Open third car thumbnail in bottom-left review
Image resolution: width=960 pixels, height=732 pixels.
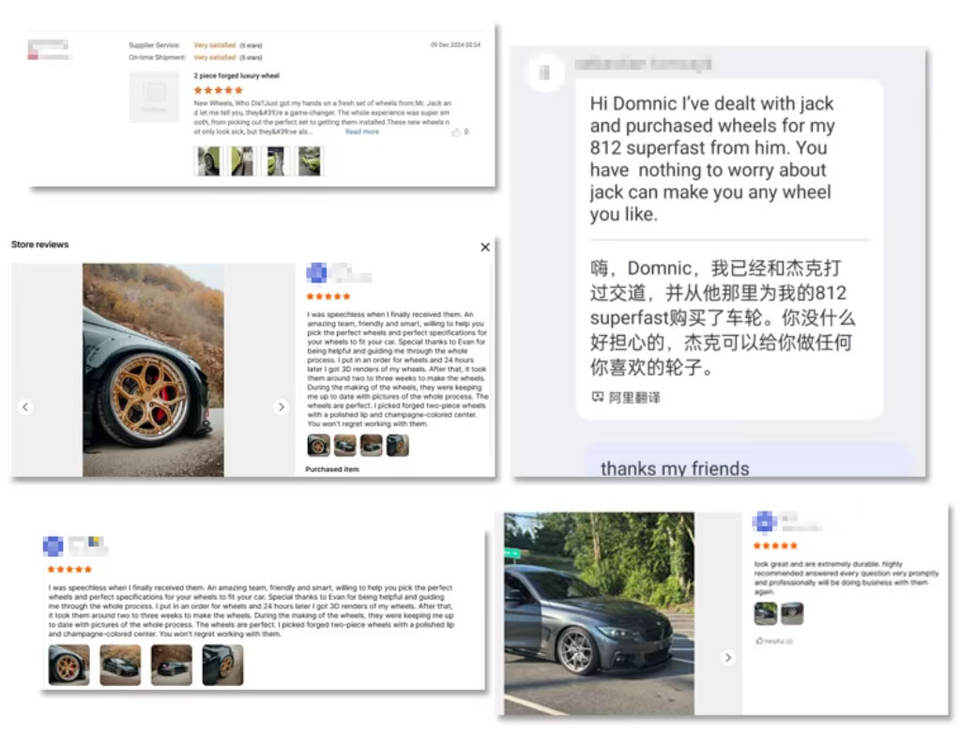click(x=171, y=665)
